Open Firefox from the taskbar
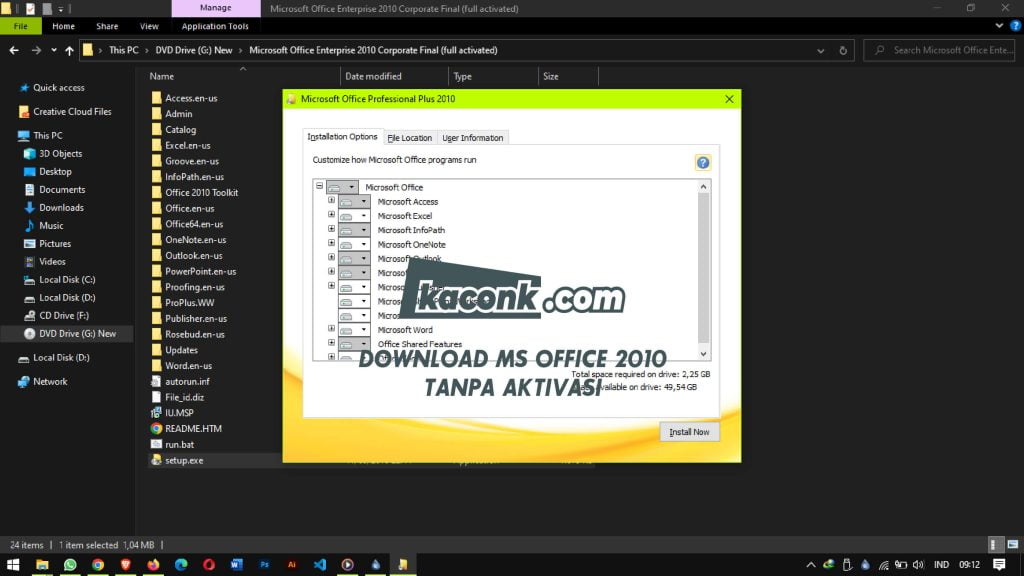Screen dimensions: 1024x576 pos(153,564)
